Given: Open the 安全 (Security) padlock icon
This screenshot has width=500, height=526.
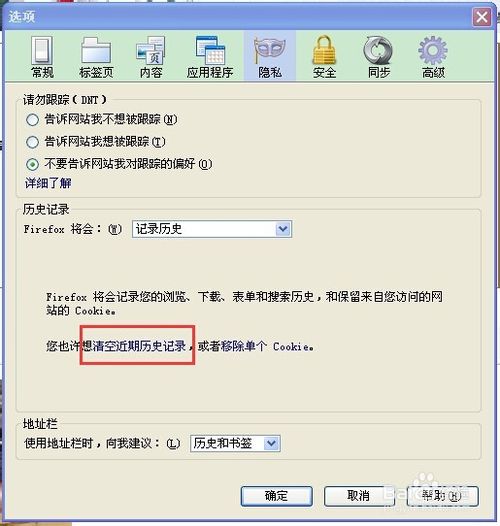Looking at the screenshot, I should coord(324,50).
